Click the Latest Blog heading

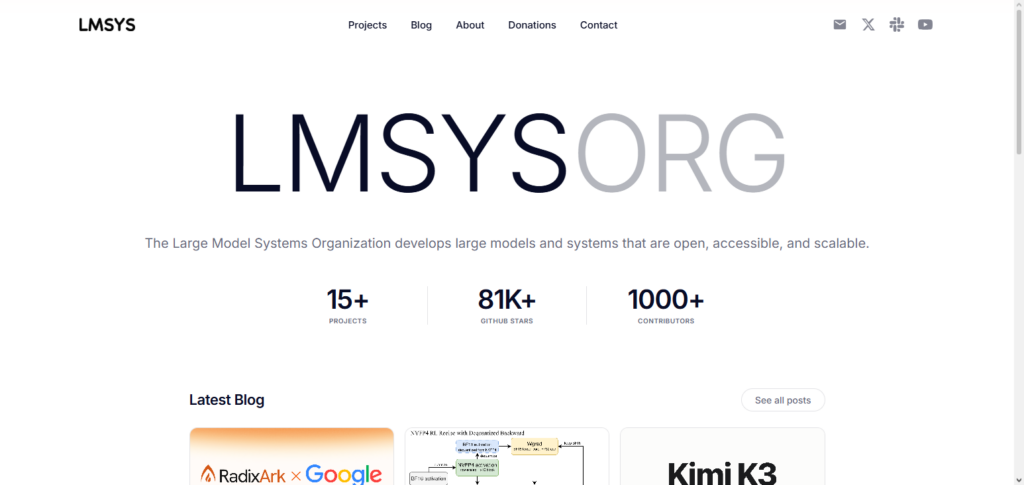pos(227,400)
